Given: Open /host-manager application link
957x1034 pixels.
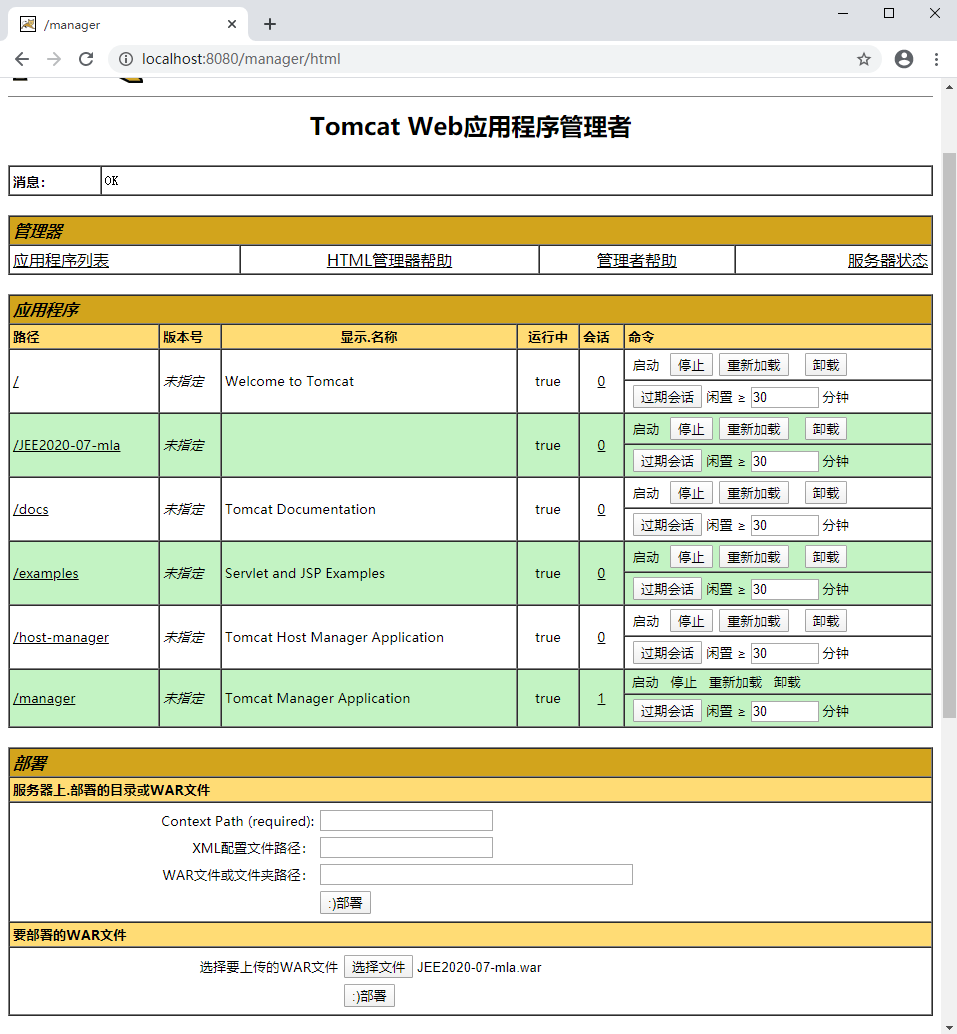Looking at the screenshot, I should tap(61, 637).
